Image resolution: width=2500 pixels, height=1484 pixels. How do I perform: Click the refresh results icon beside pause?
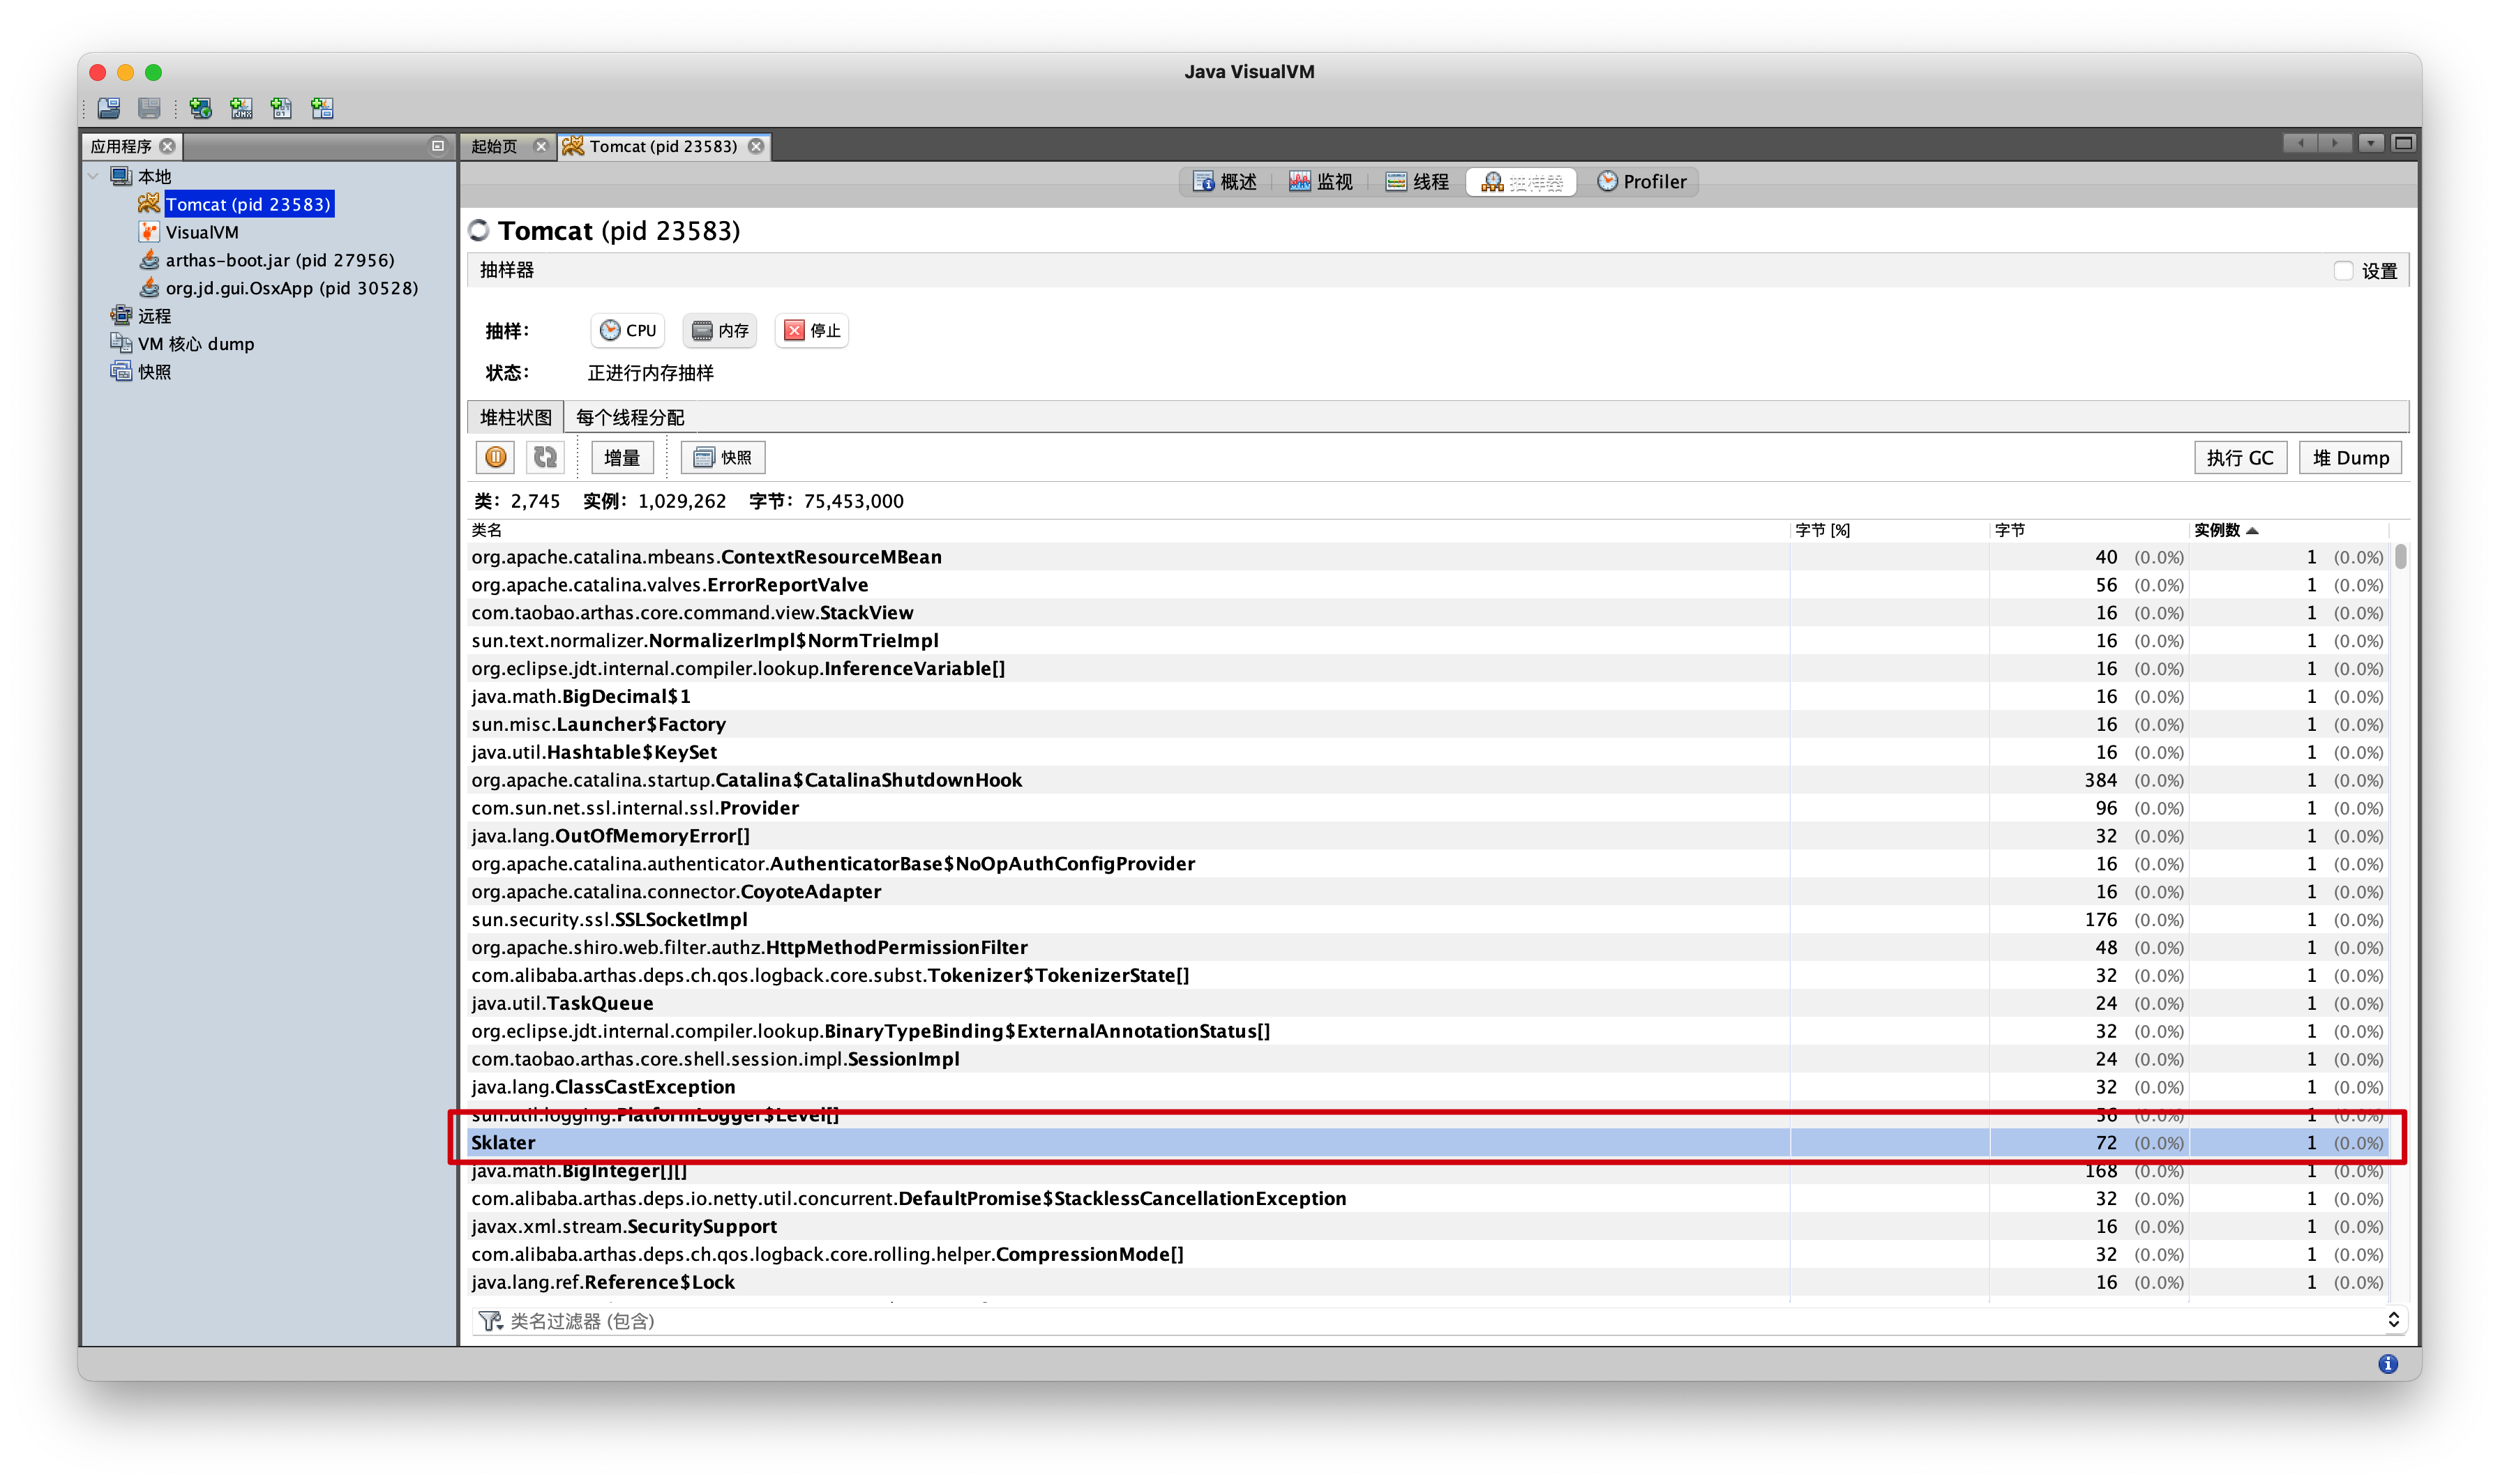point(545,457)
